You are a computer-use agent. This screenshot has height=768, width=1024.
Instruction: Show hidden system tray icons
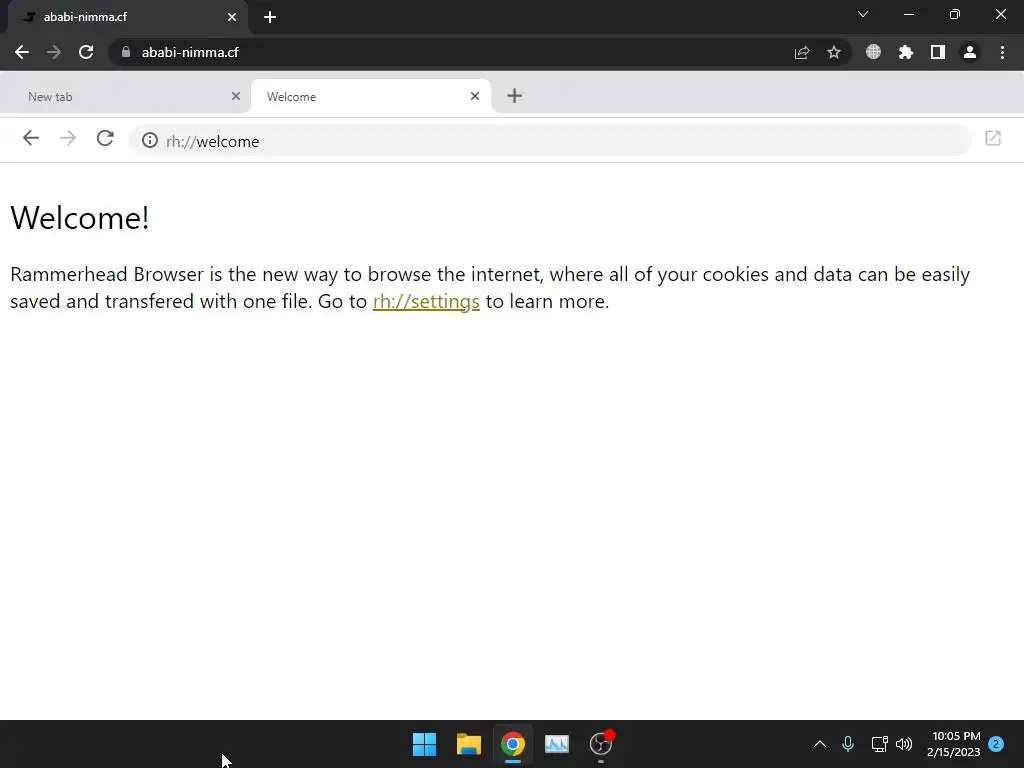point(820,744)
